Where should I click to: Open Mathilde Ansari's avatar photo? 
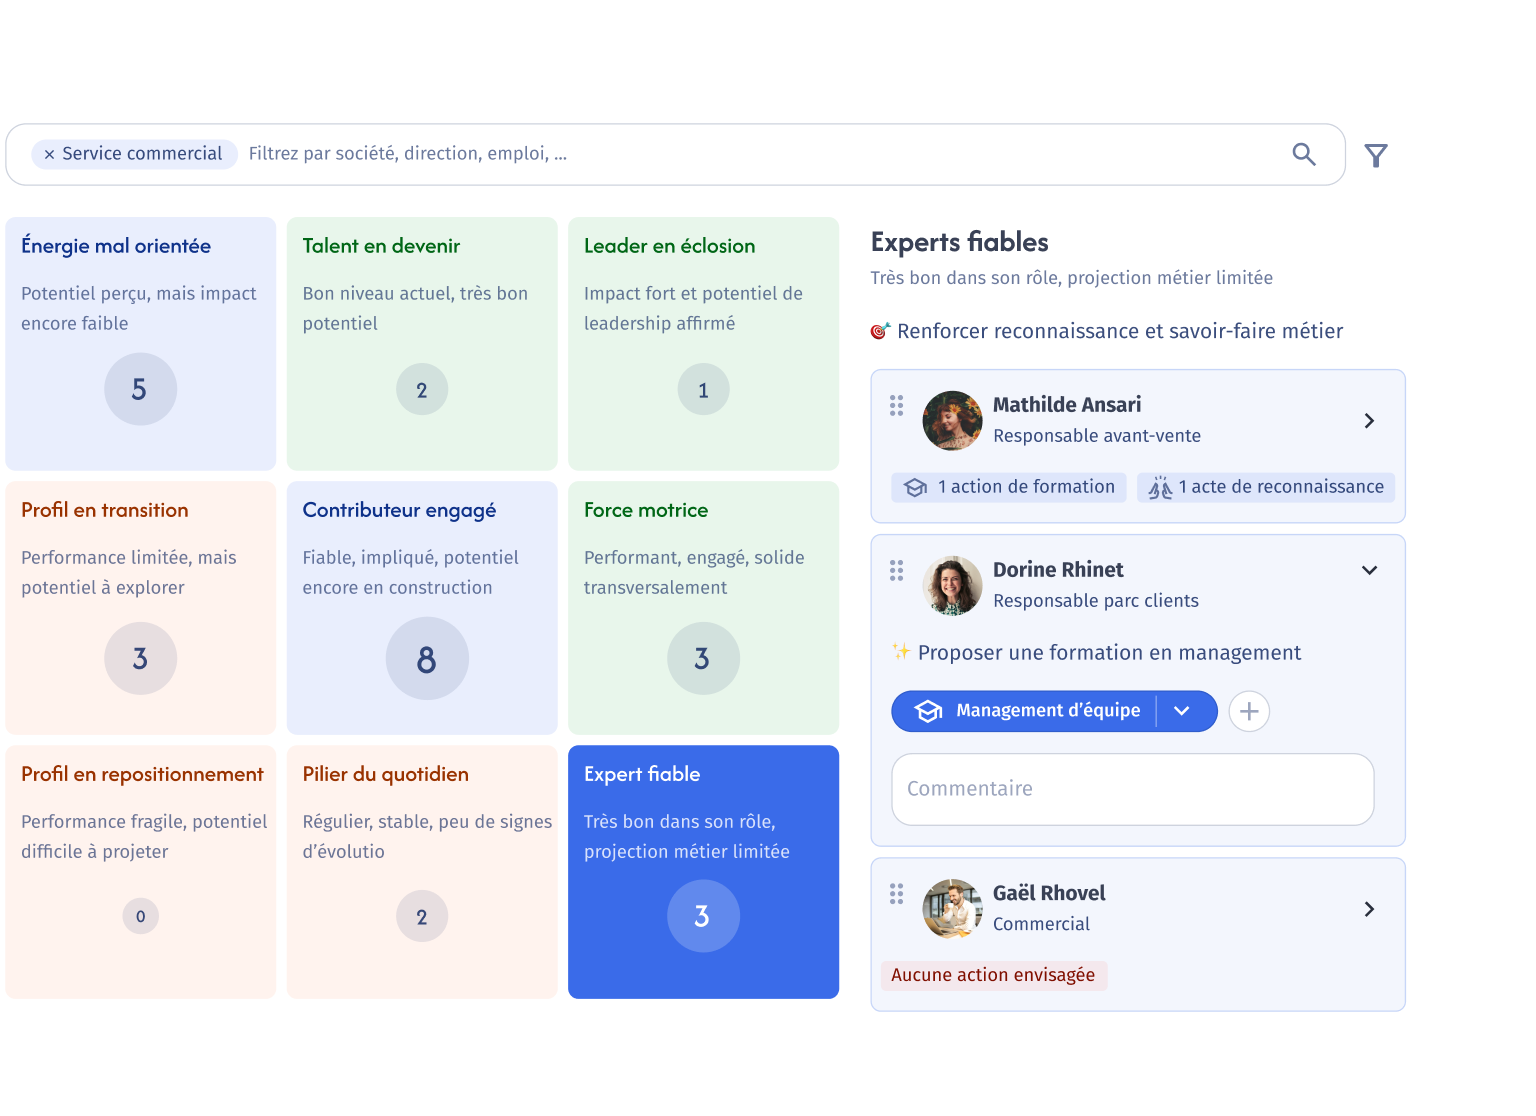tap(952, 420)
